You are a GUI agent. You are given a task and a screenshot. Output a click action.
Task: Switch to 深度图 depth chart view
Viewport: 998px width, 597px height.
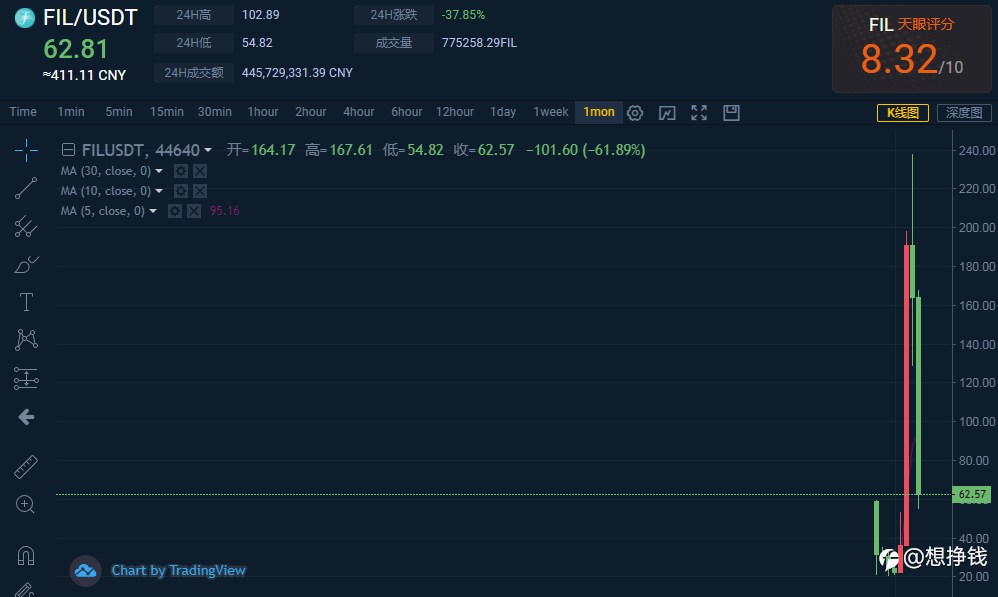click(x=964, y=113)
